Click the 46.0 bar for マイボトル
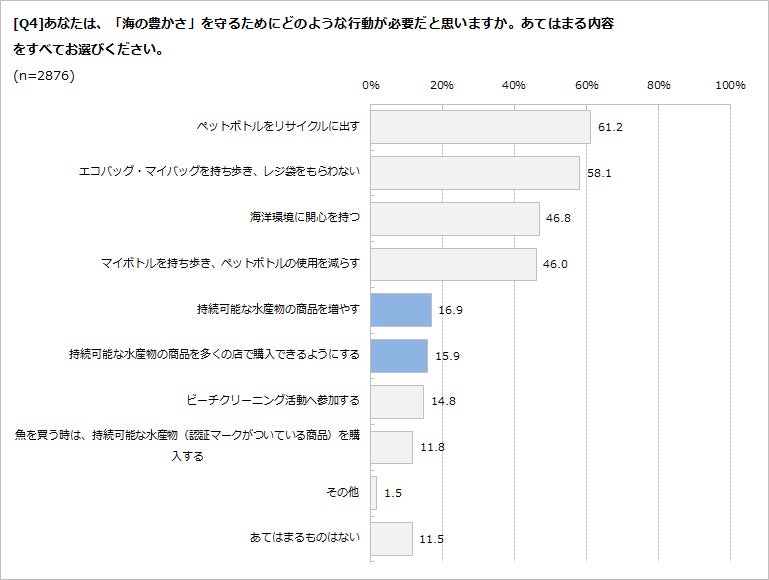Screen dimensions: 769x580 coord(453,264)
